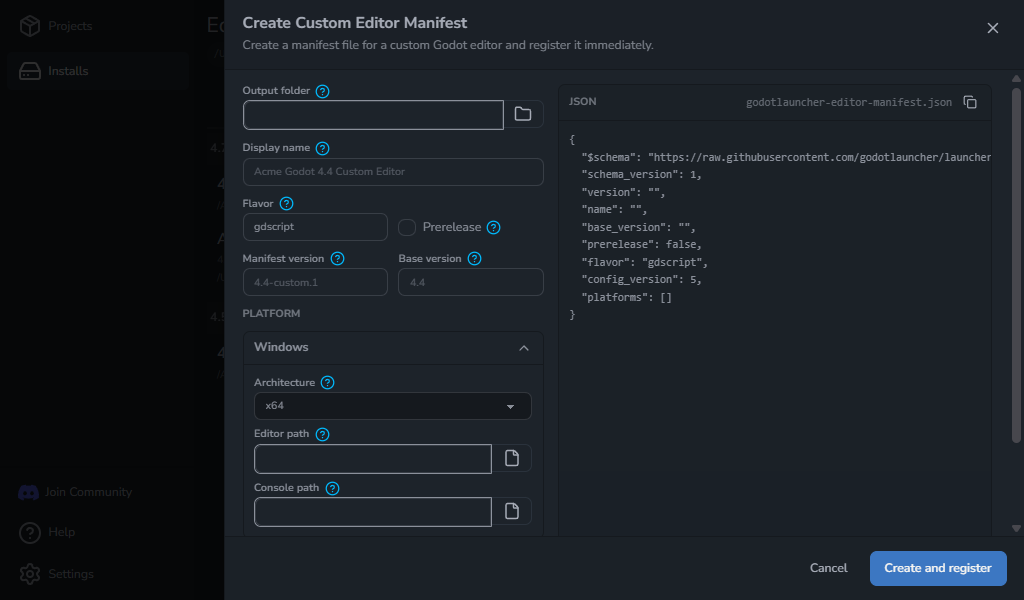The width and height of the screenshot is (1024, 600).
Task: Focus the Output folder input field
Action: click(x=373, y=115)
